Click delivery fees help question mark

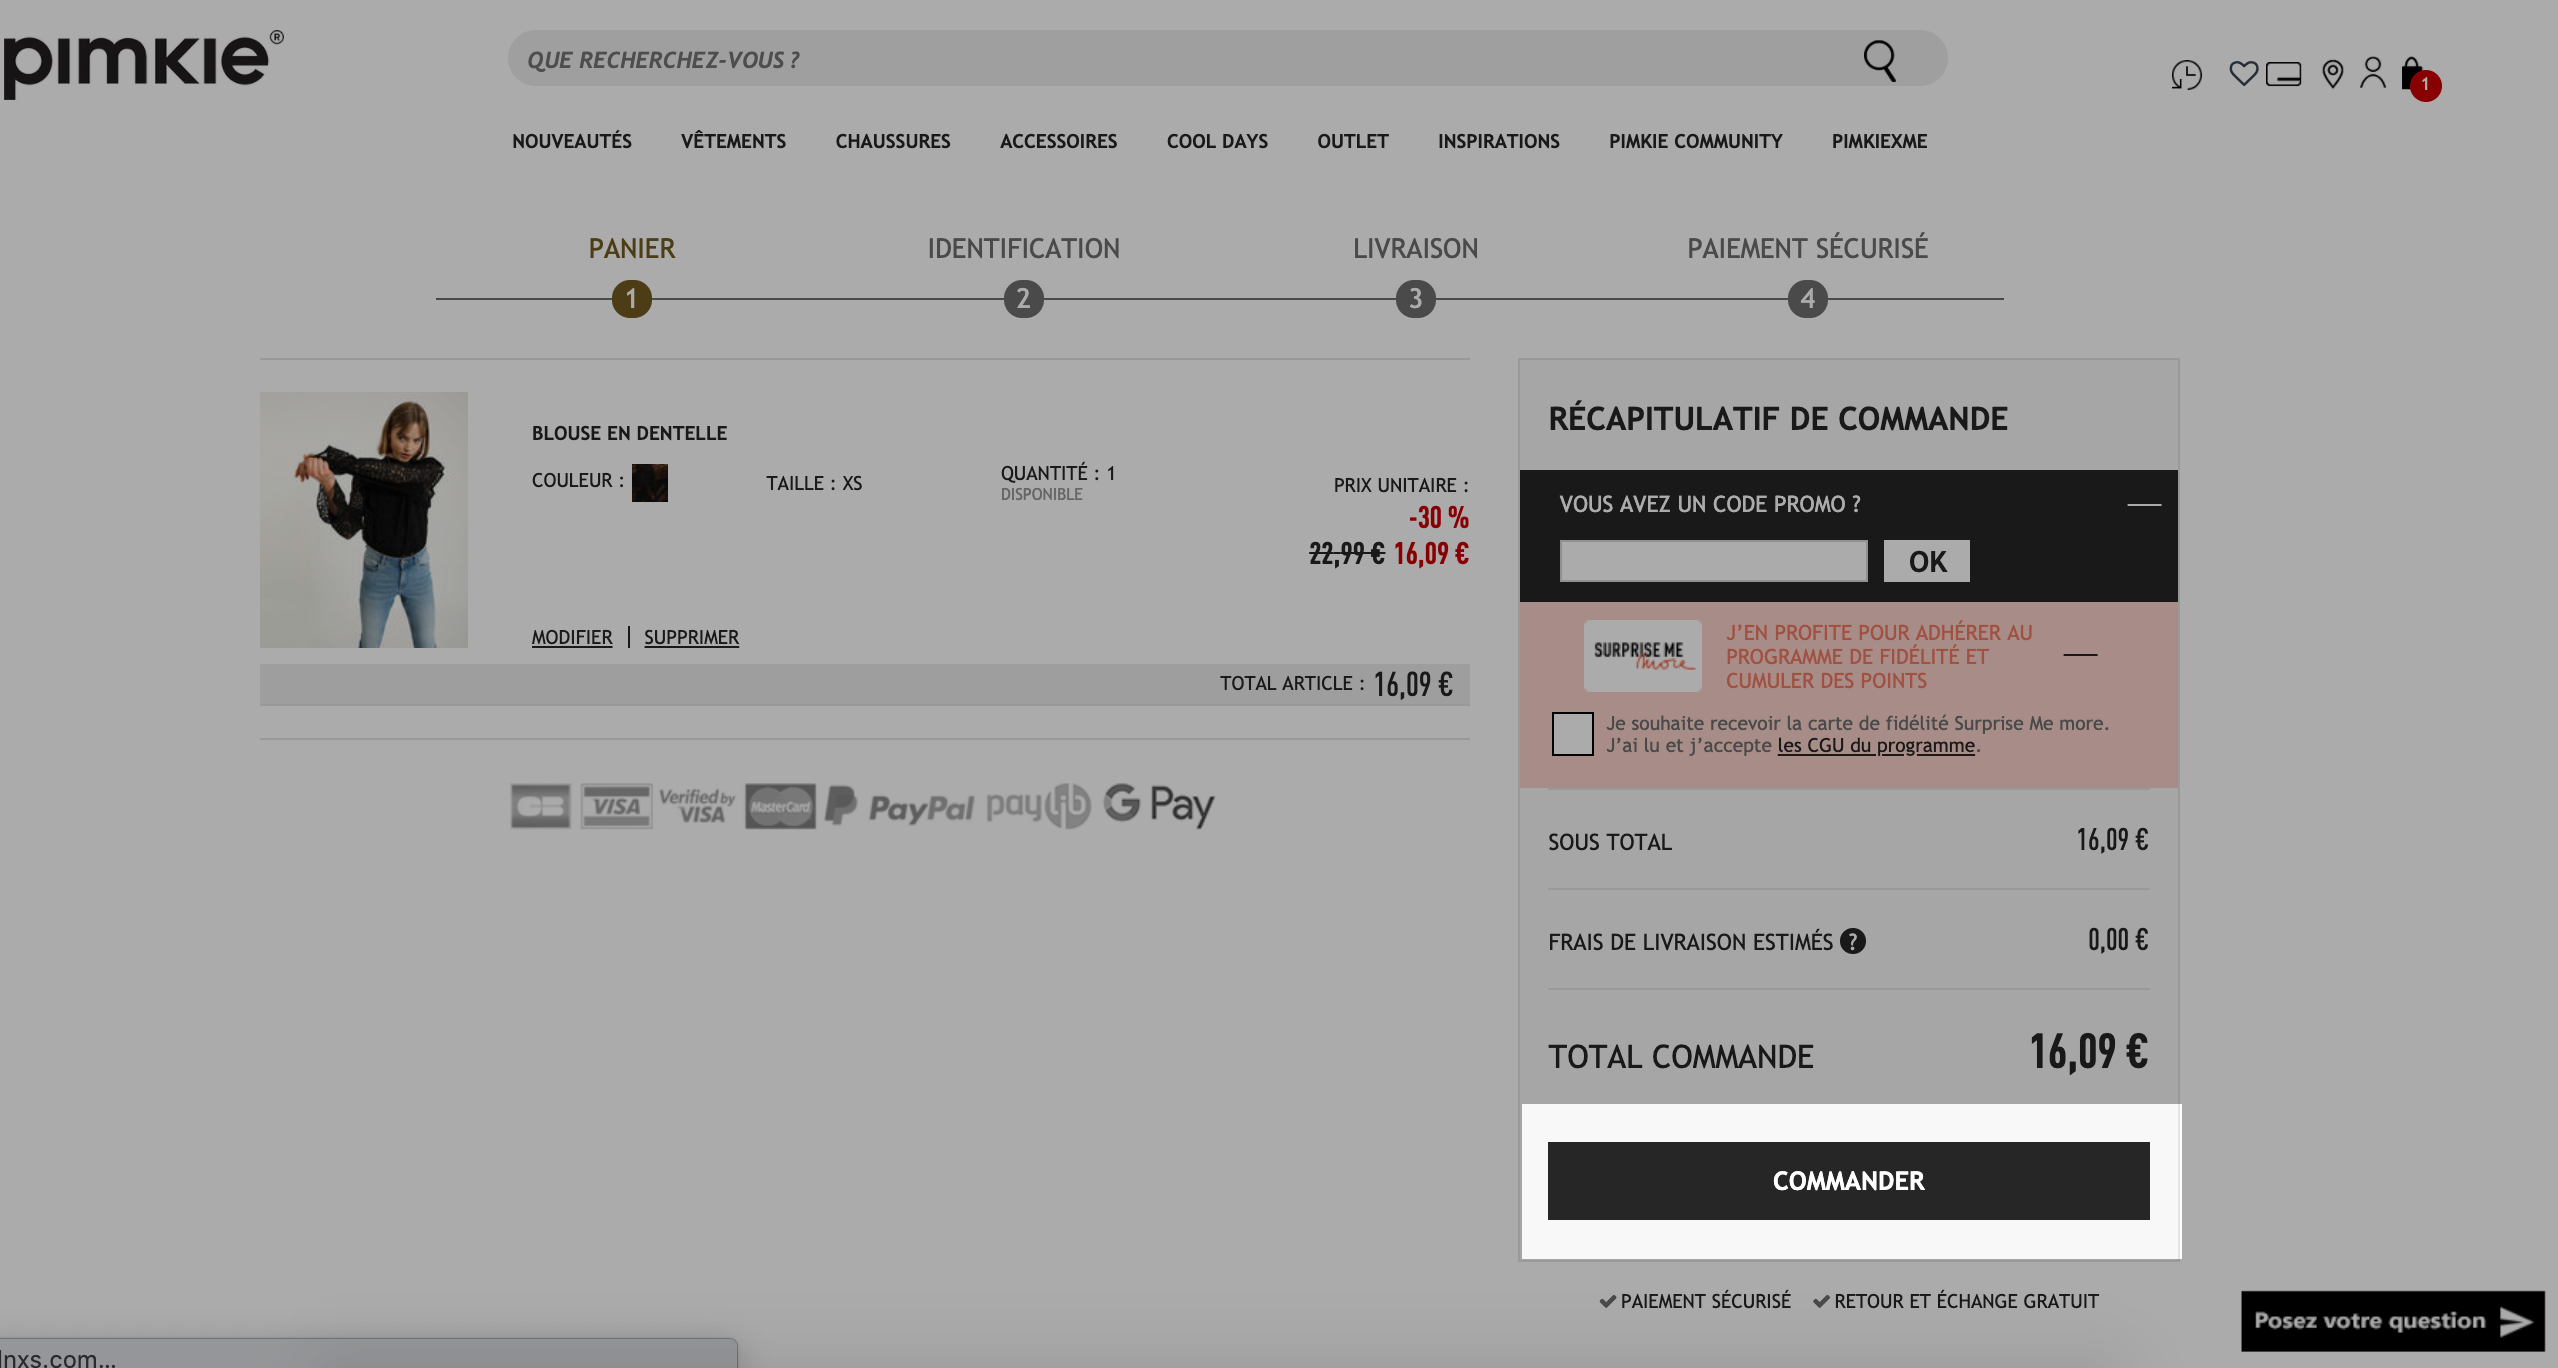[x=1852, y=941]
